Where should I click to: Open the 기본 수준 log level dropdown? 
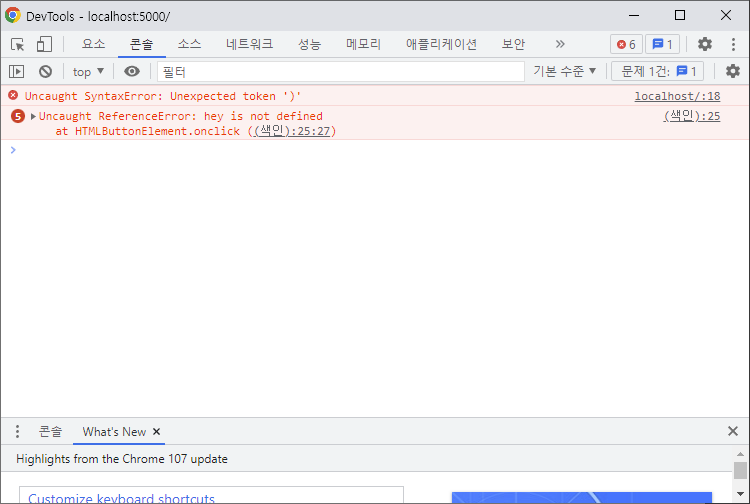pos(564,72)
